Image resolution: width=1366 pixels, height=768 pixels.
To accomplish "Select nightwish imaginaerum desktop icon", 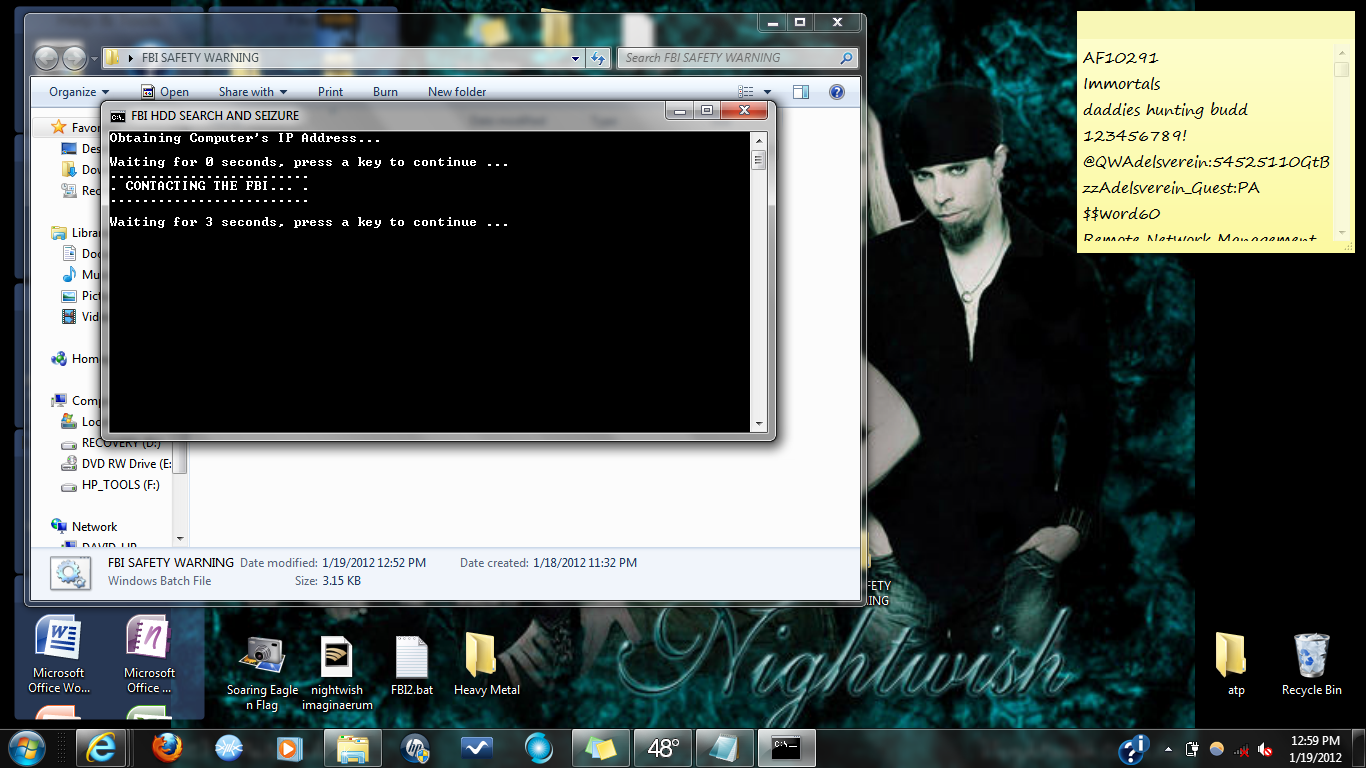I will coord(337,673).
